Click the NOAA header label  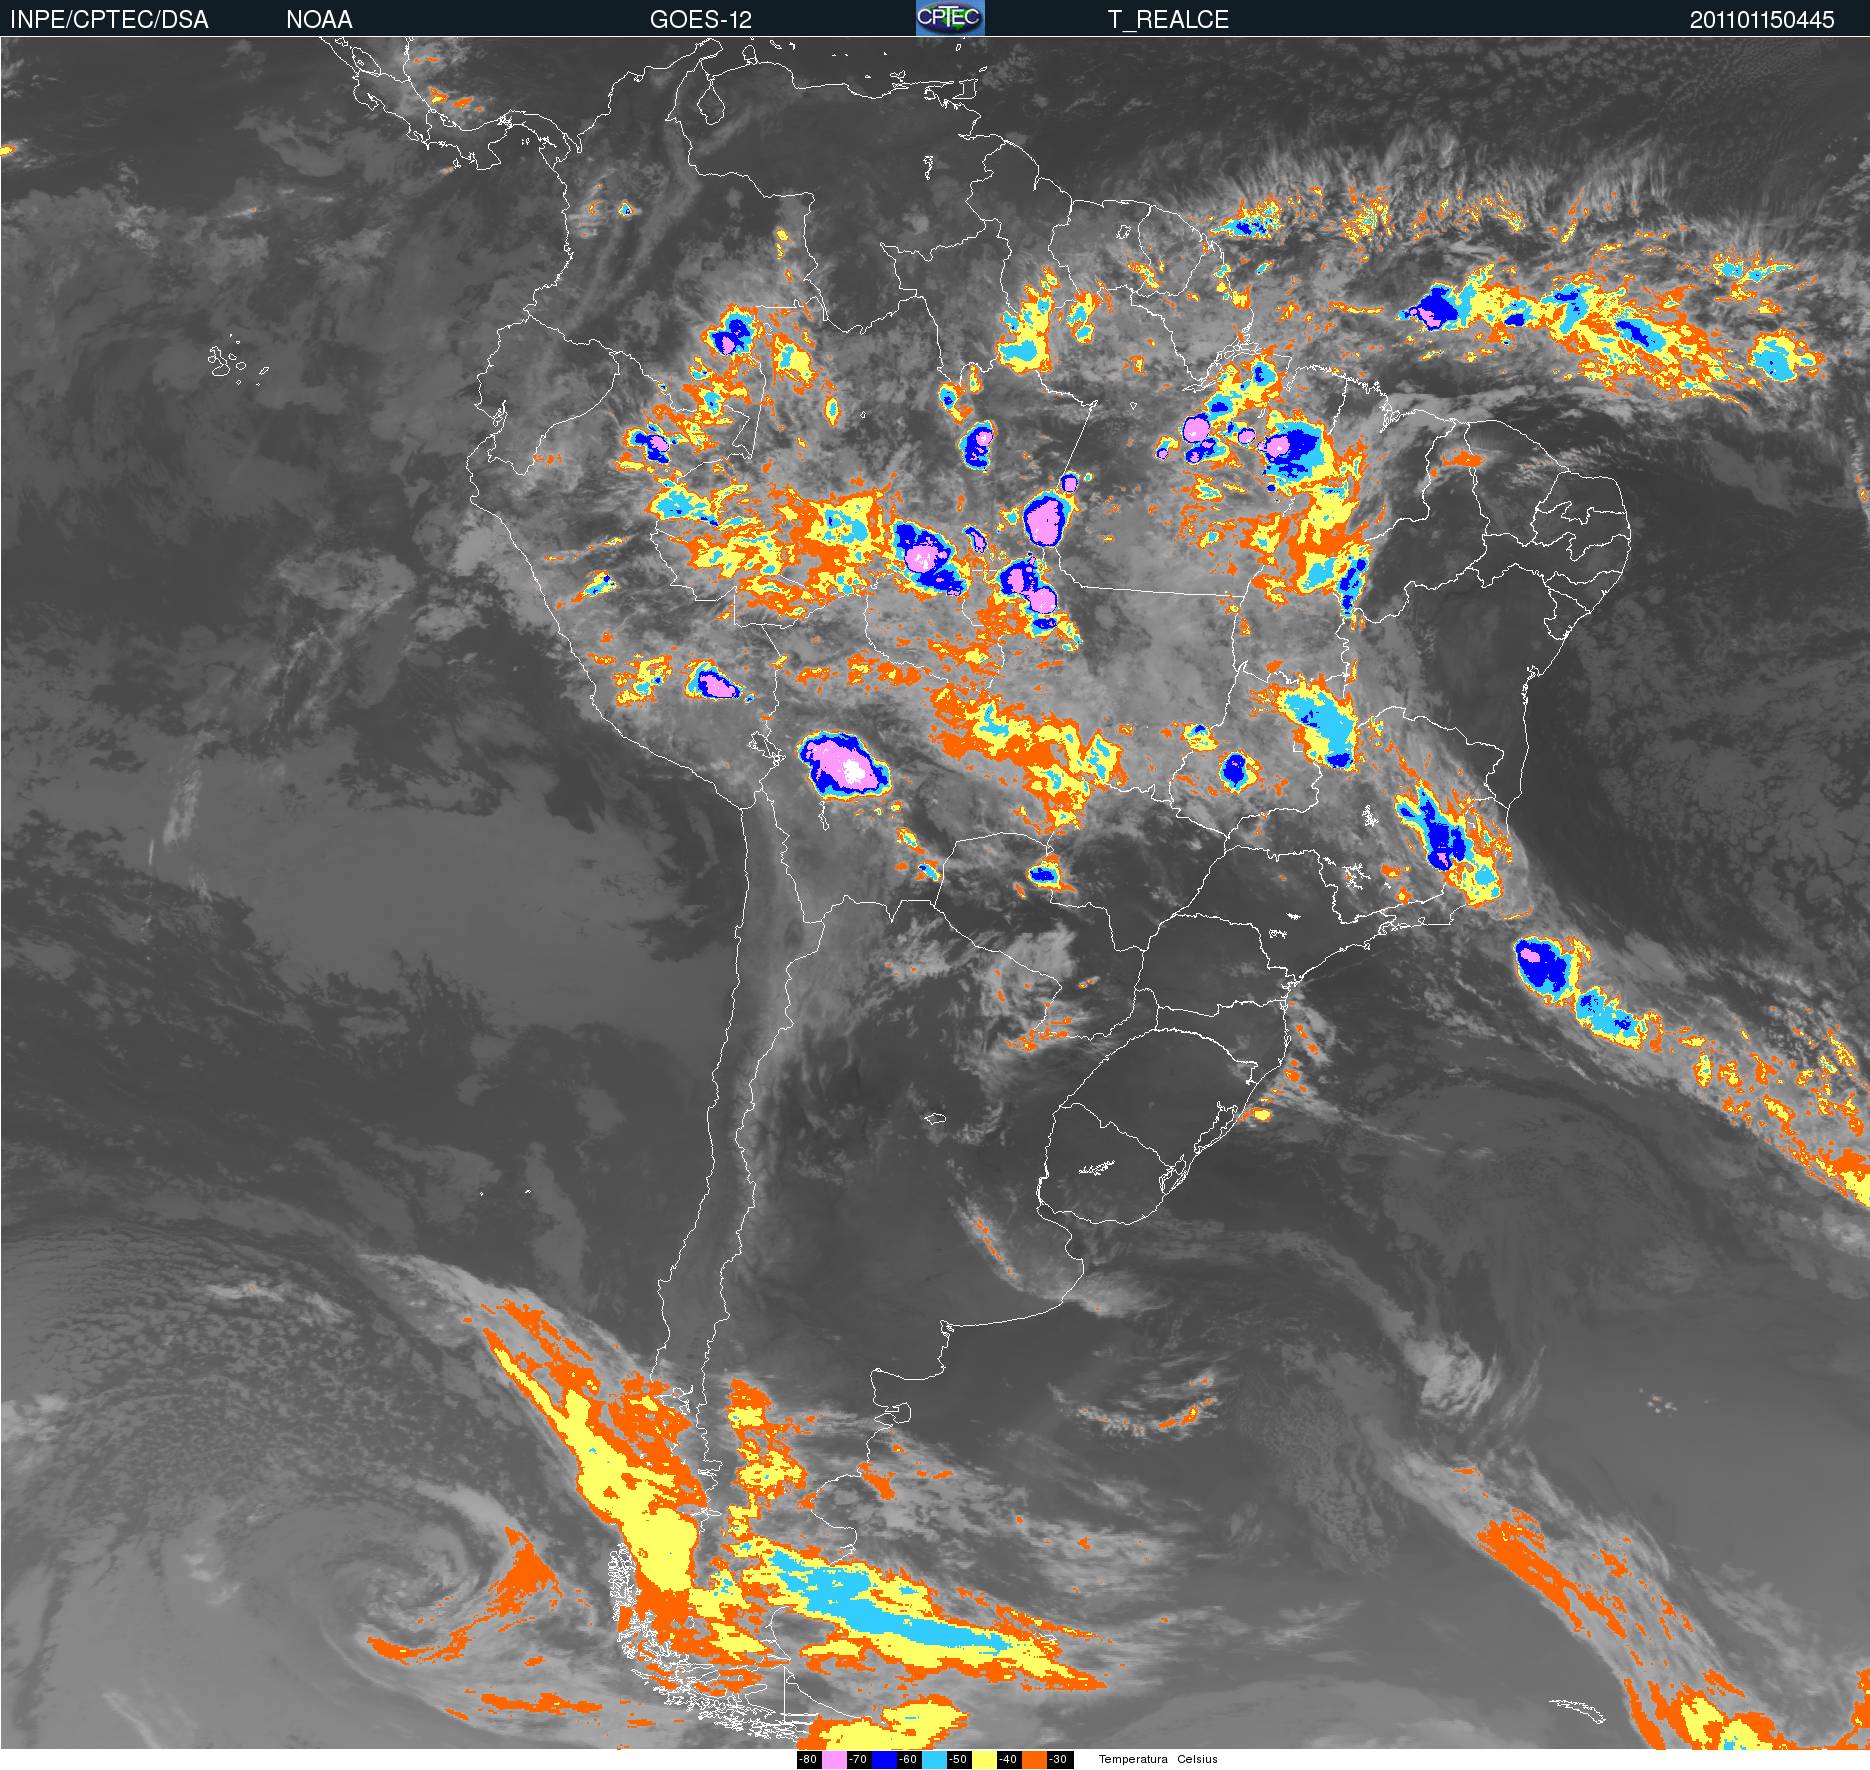coord(319,20)
